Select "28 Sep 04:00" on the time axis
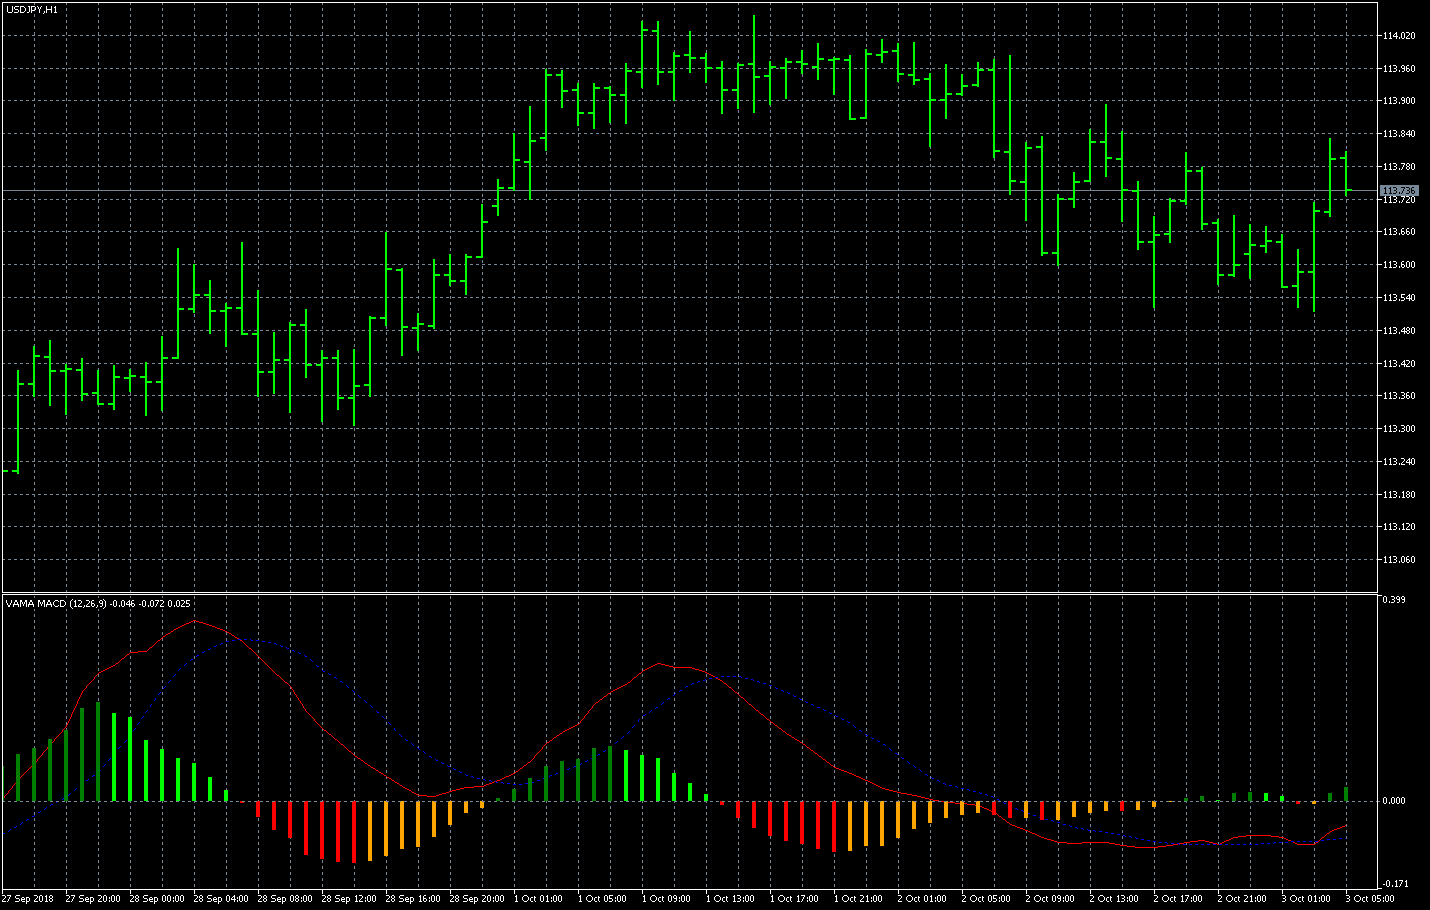This screenshot has height=910, width=1430. 221,899
